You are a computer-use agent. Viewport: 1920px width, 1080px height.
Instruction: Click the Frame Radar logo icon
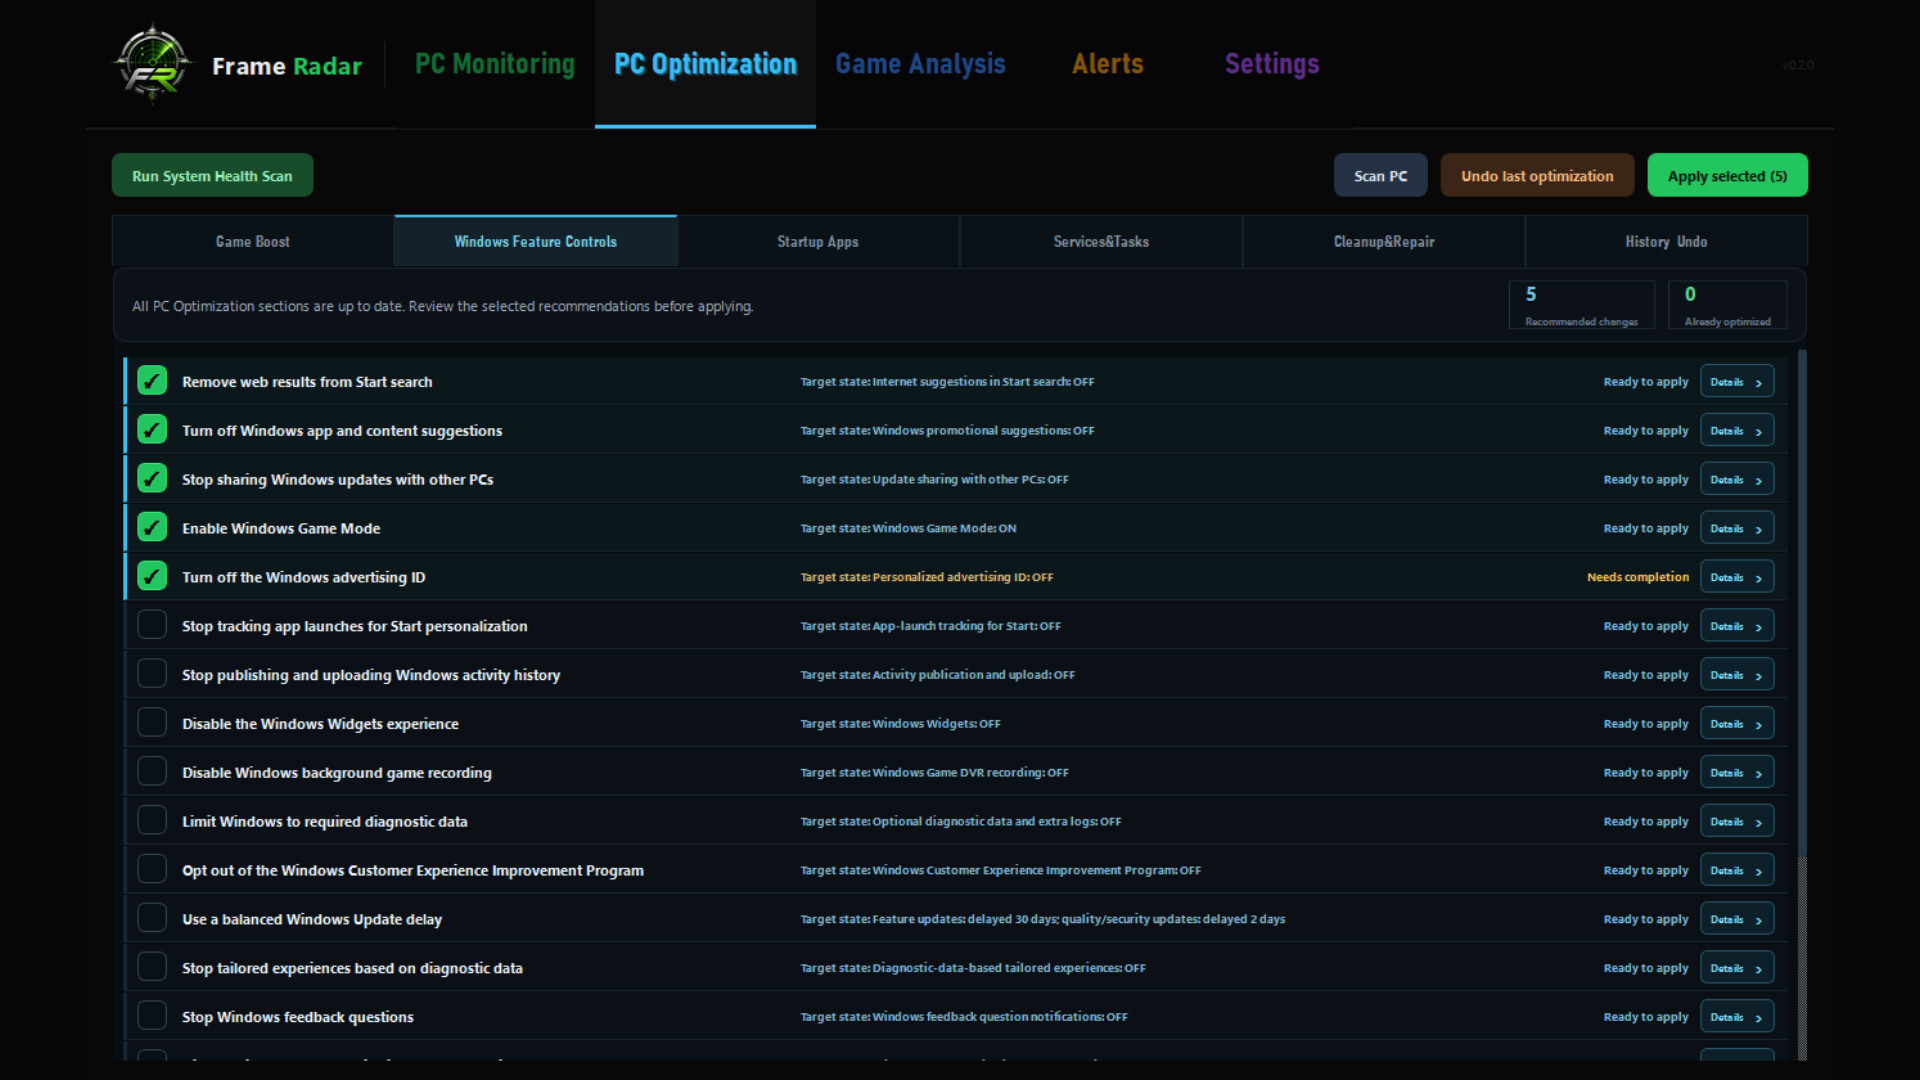pos(152,64)
